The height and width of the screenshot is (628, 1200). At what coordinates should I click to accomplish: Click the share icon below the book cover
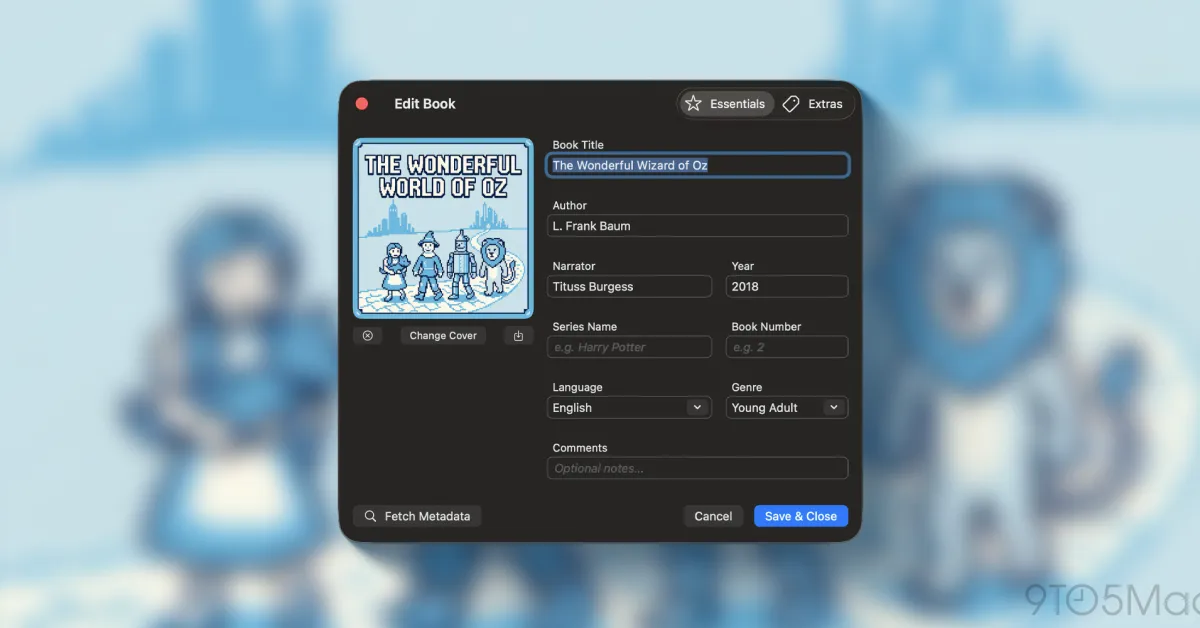coord(518,335)
